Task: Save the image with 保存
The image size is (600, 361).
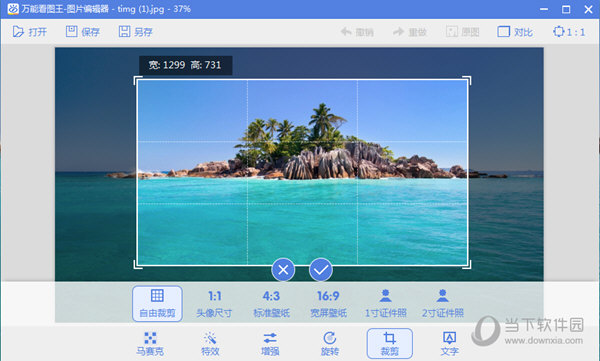Action: [x=83, y=31]
